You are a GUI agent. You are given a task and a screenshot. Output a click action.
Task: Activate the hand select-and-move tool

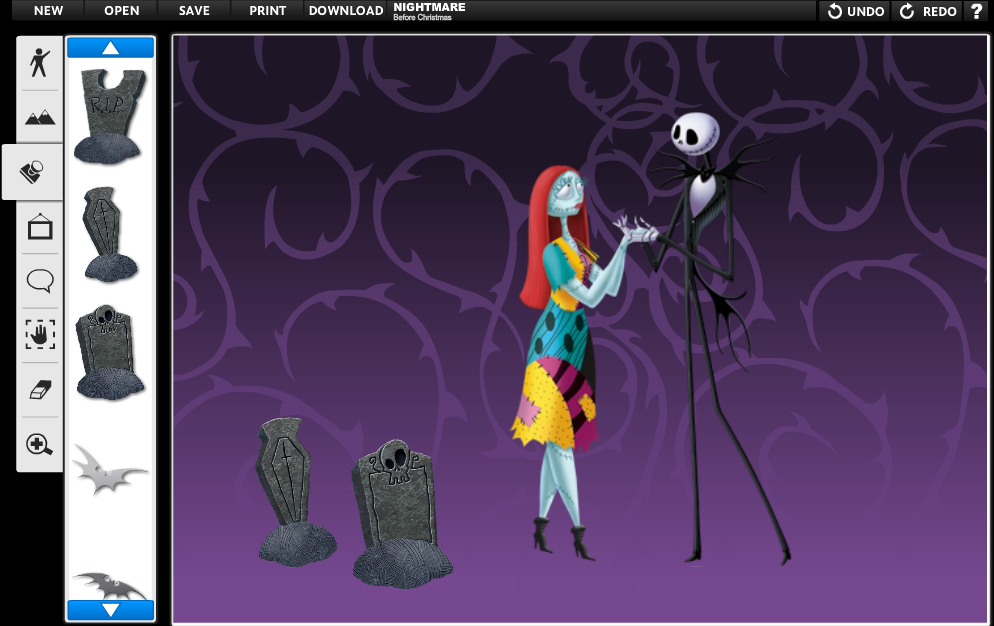coord(40,334)
